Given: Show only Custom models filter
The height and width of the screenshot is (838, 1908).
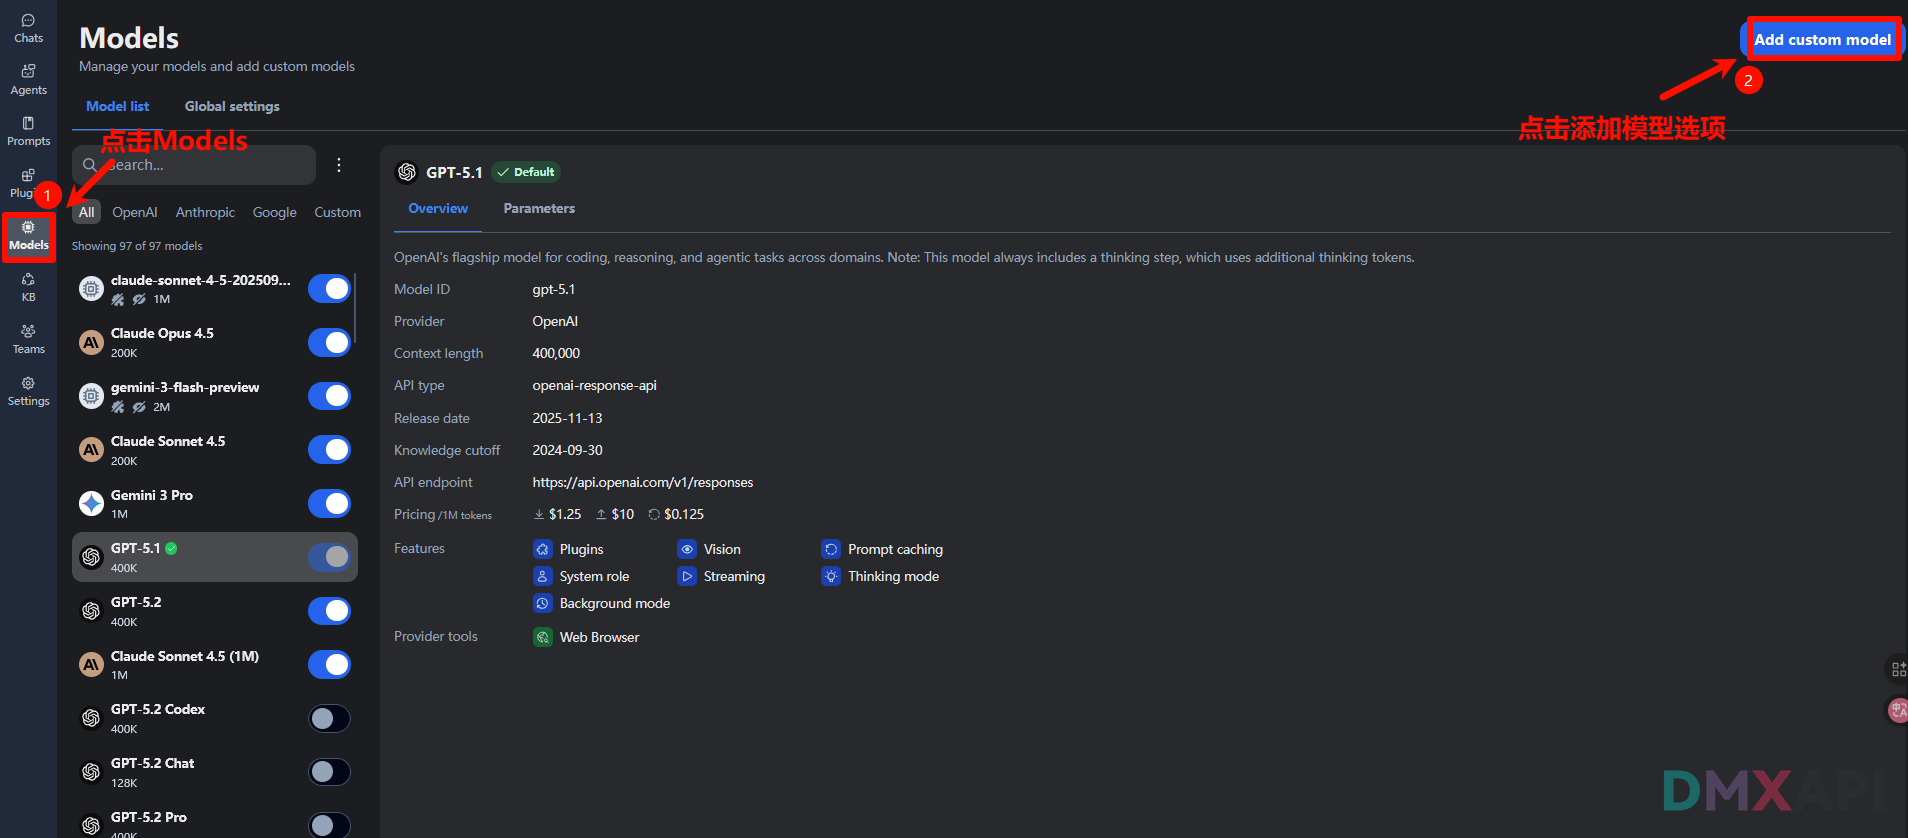Looking at the screenshot, I should pos(337,213).
